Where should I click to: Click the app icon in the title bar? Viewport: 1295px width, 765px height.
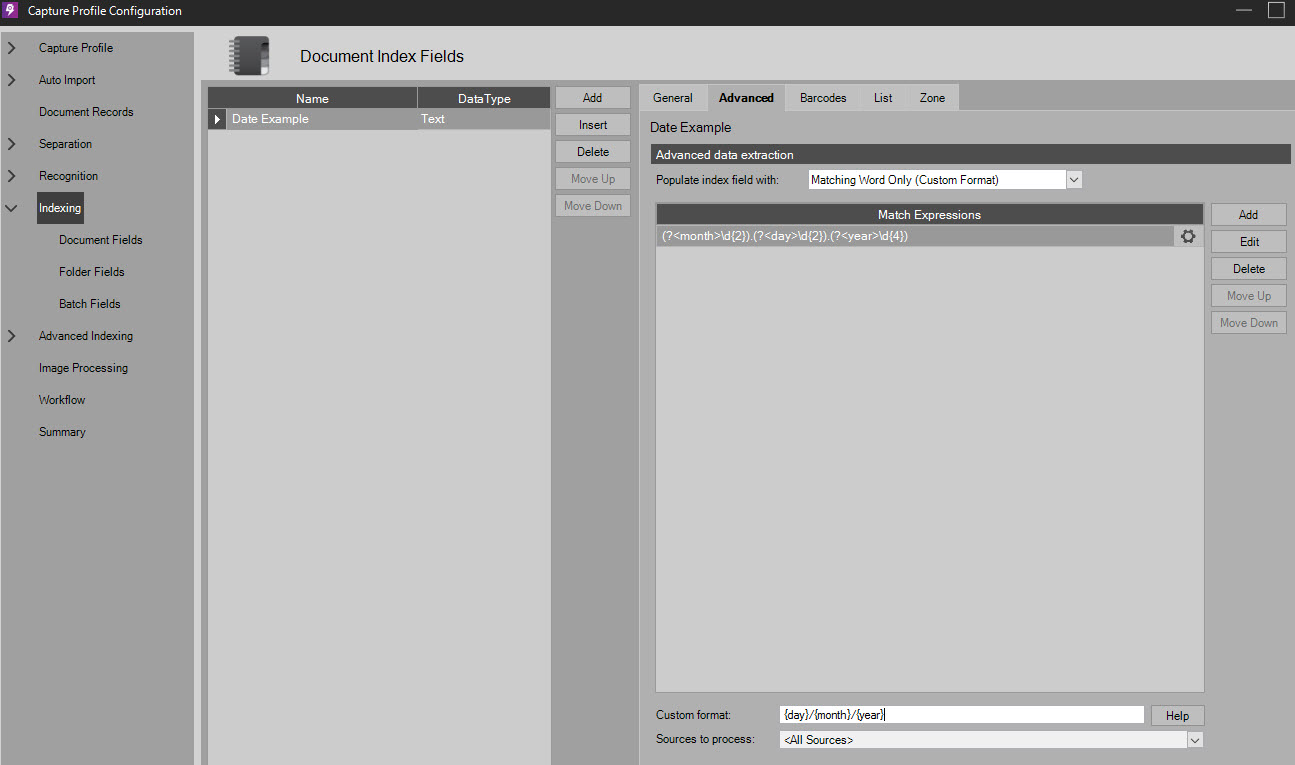coord(11,11)
